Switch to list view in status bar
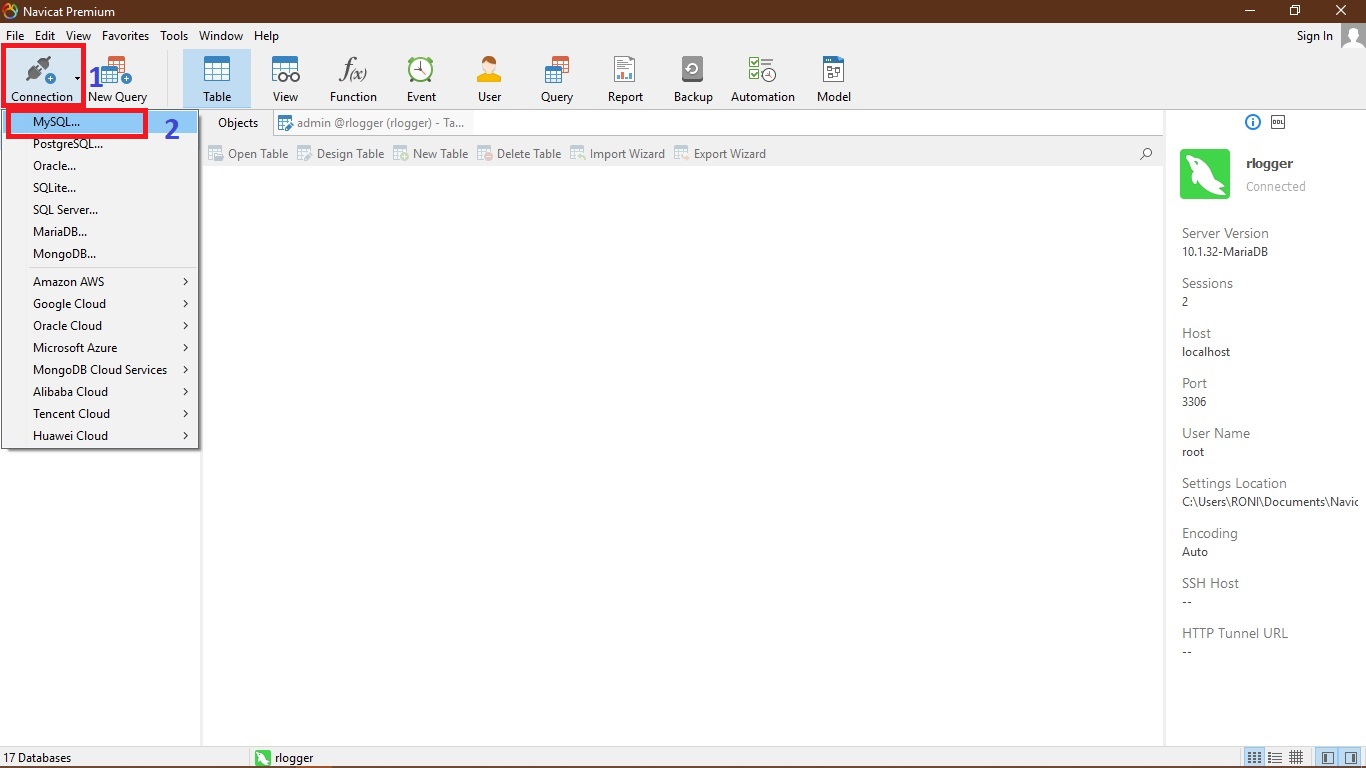This screenshot has height=768, width=1366. click(1275, 757)
